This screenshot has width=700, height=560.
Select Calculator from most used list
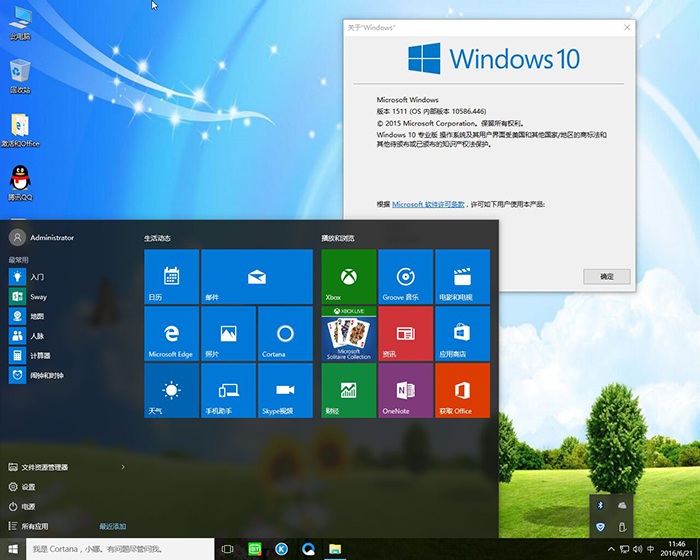pyautogui.click(x=40, y=355)
